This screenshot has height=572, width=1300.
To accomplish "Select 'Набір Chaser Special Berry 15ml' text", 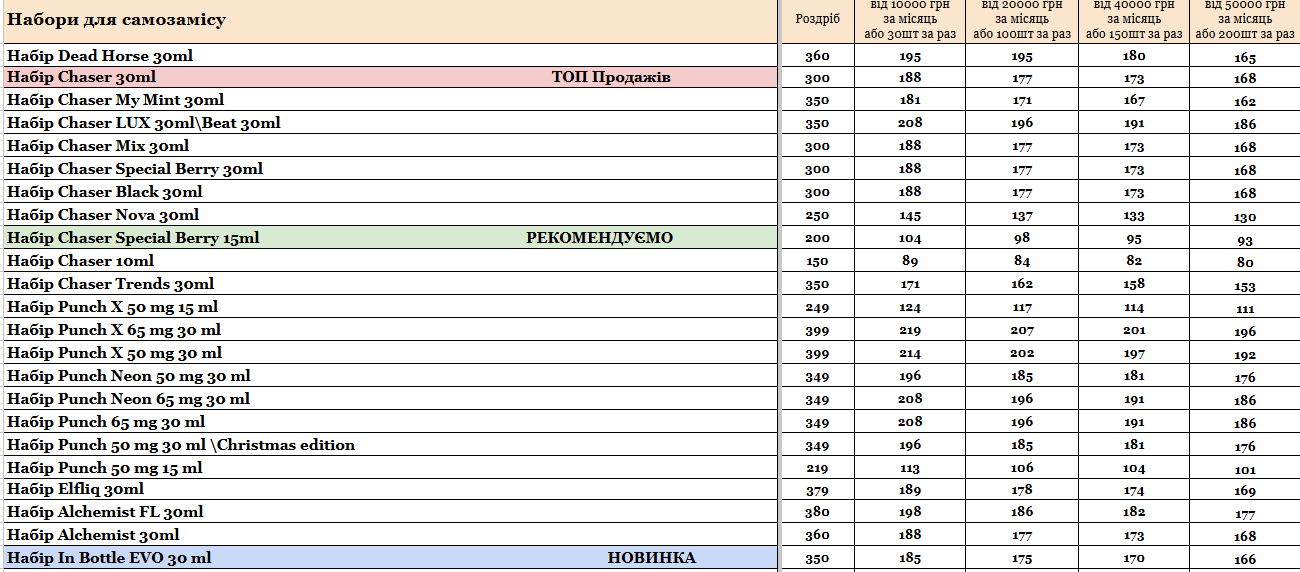I will click(133, 238).
